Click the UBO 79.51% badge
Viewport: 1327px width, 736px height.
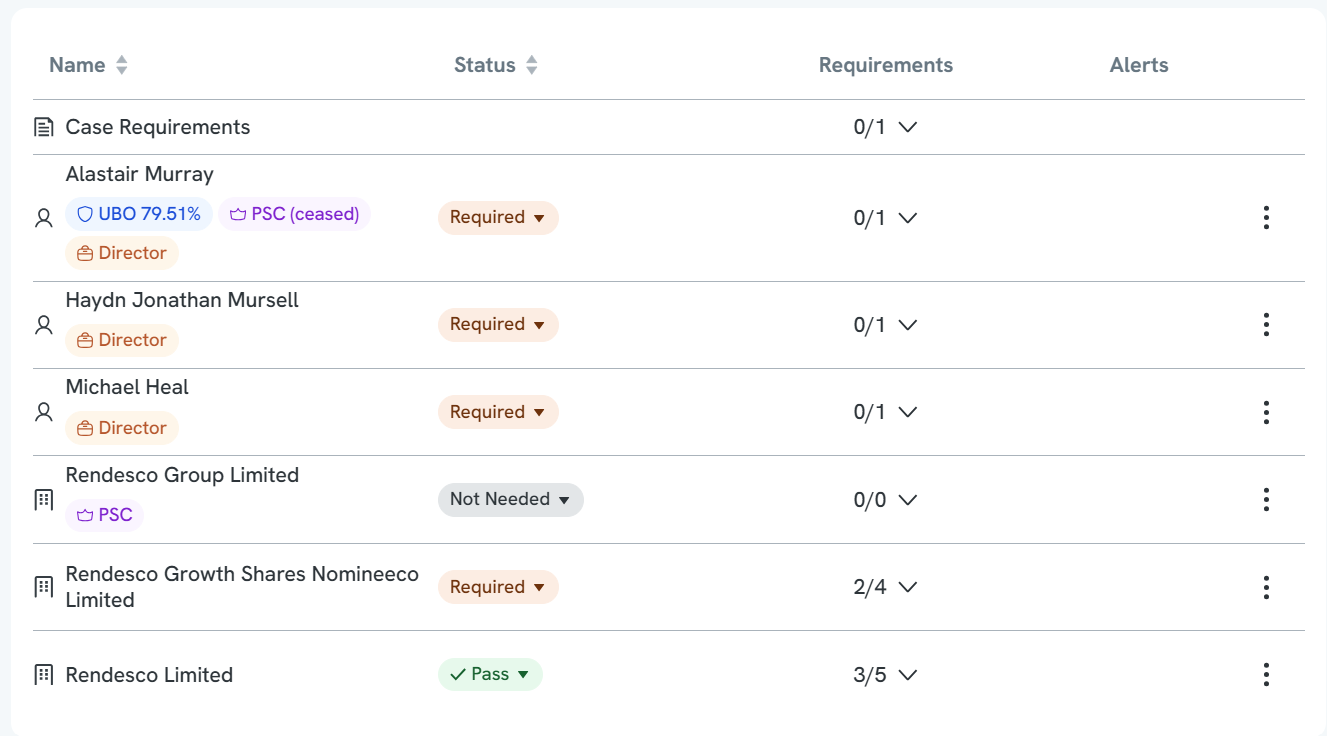point(139,215)
